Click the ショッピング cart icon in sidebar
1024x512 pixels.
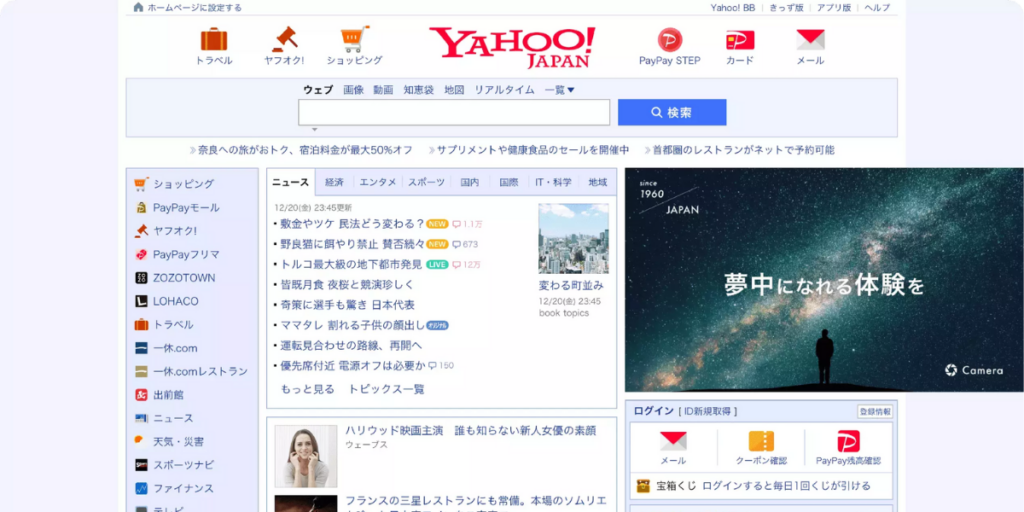141,184
